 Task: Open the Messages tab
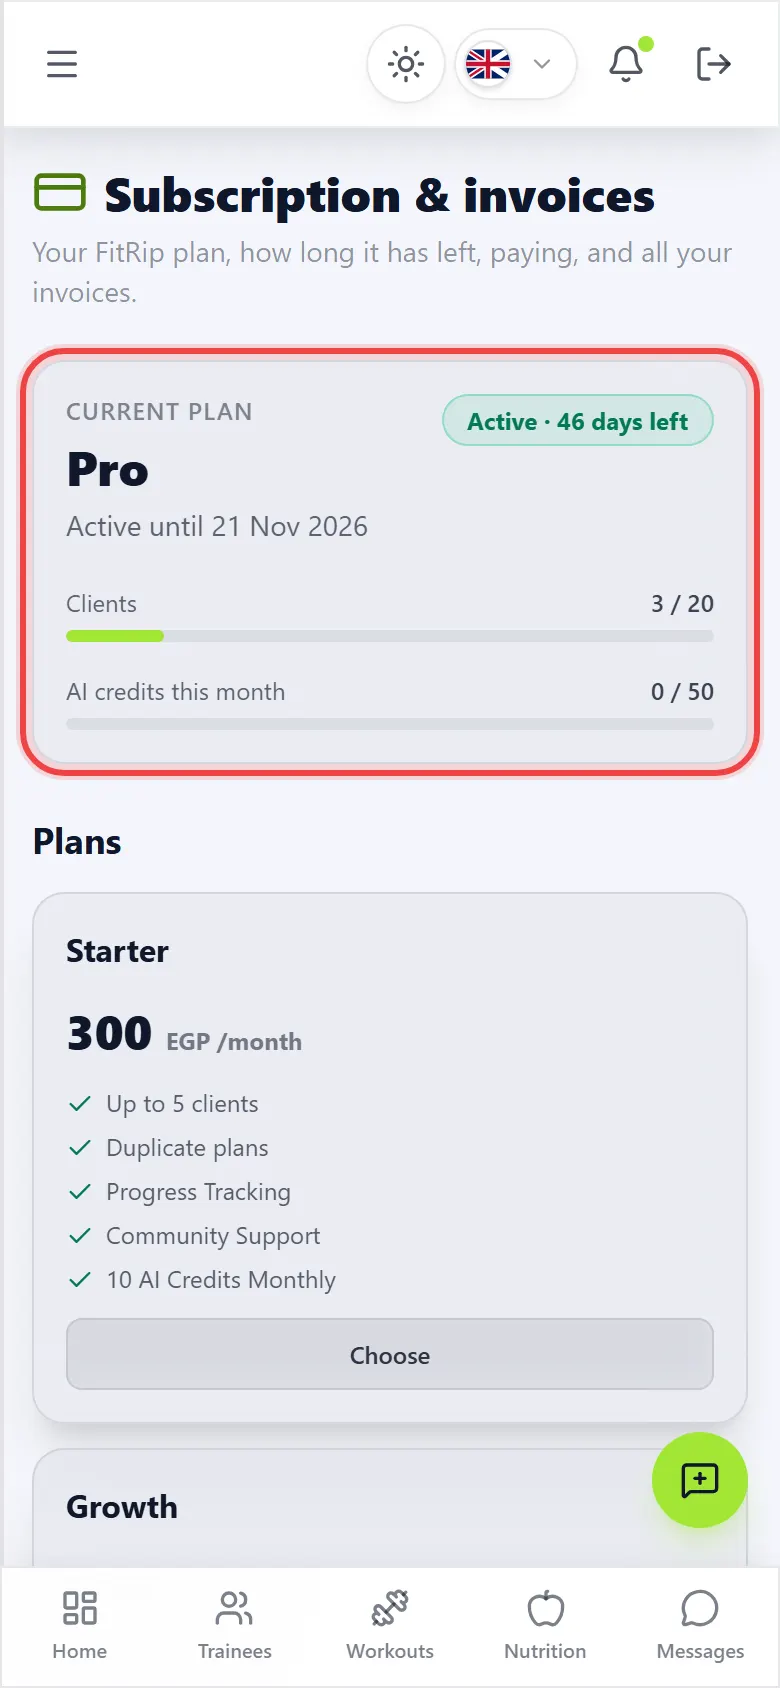click(700, 1626)
